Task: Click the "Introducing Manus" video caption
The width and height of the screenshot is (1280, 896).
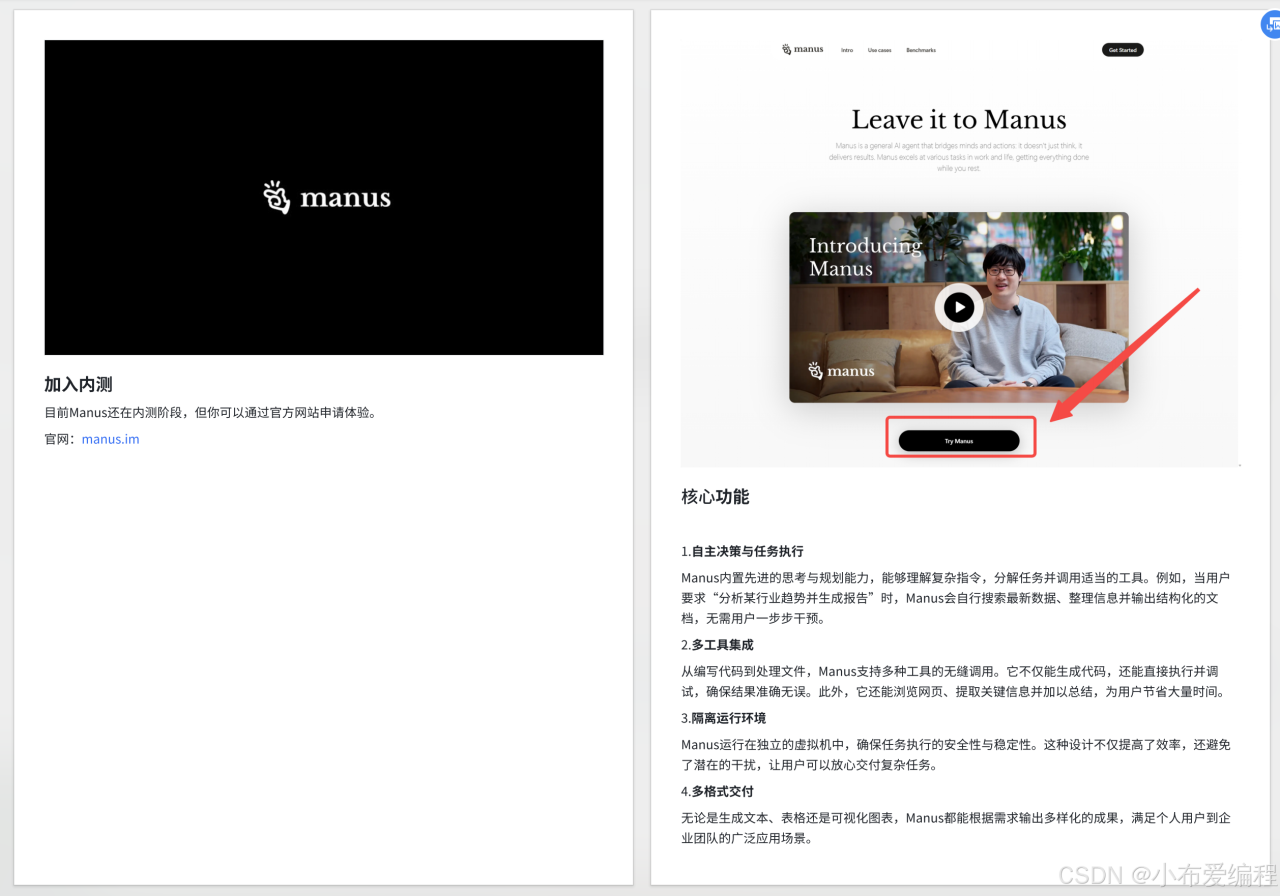Action: coord(865,257)
